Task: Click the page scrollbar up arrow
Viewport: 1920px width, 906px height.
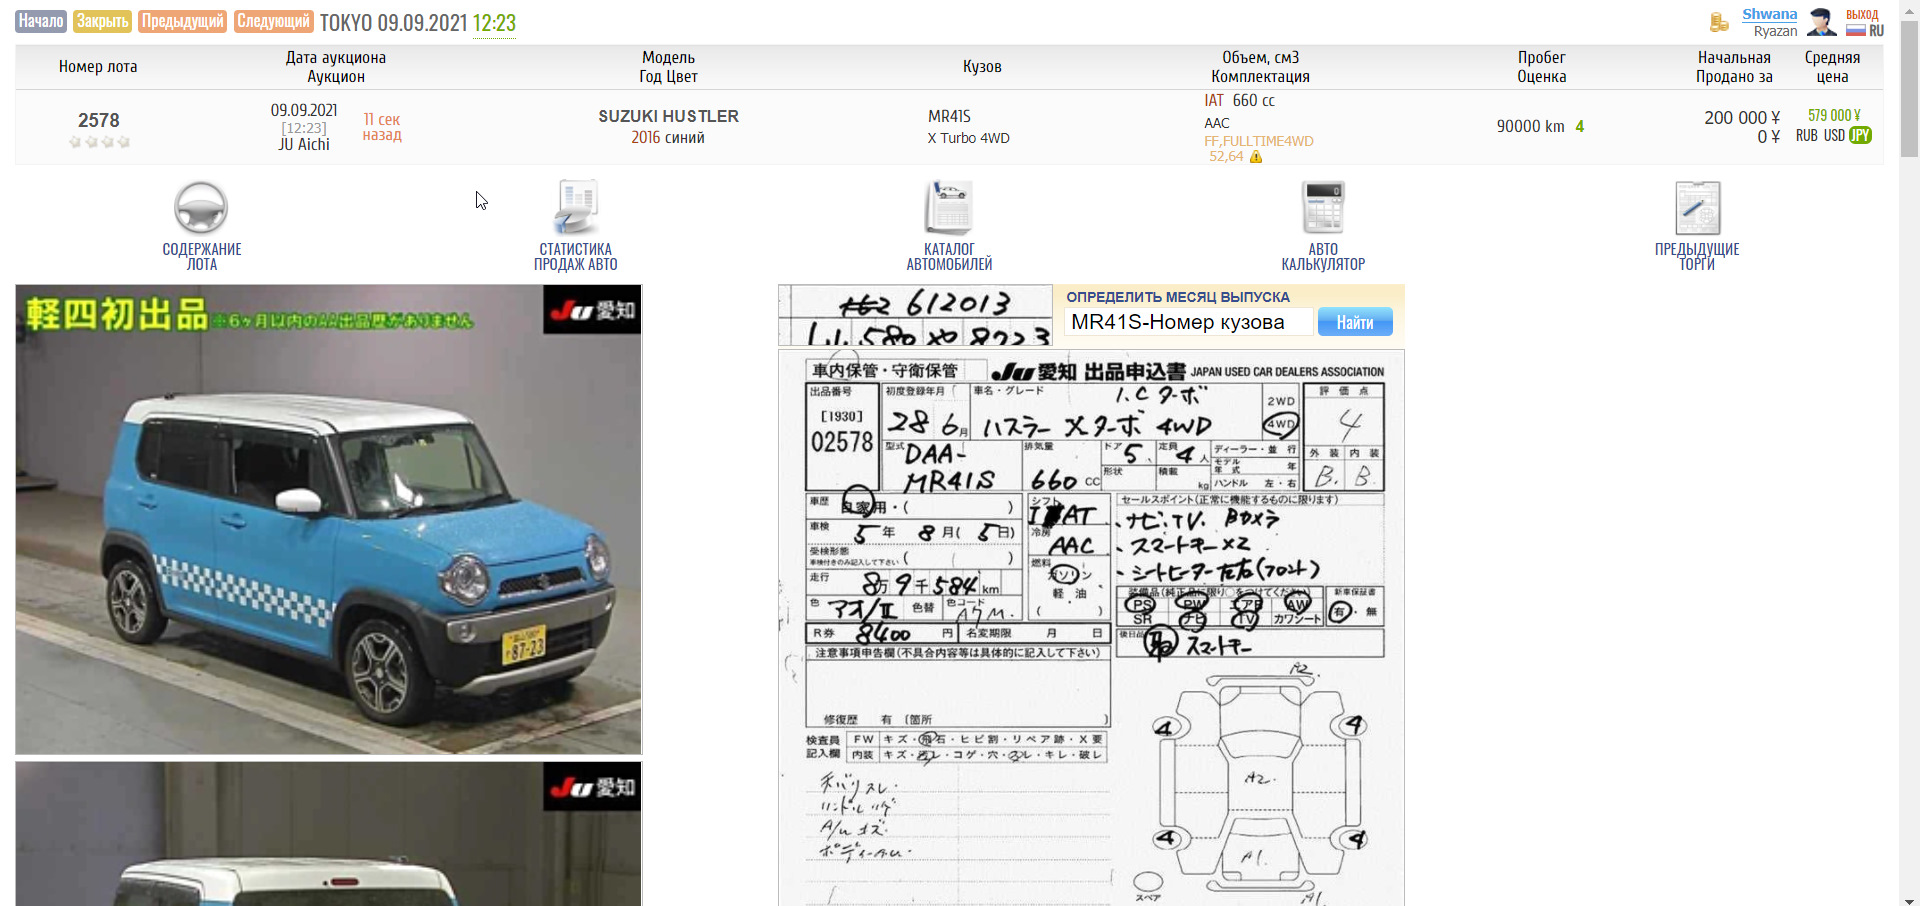Action: click(1909, 7)
